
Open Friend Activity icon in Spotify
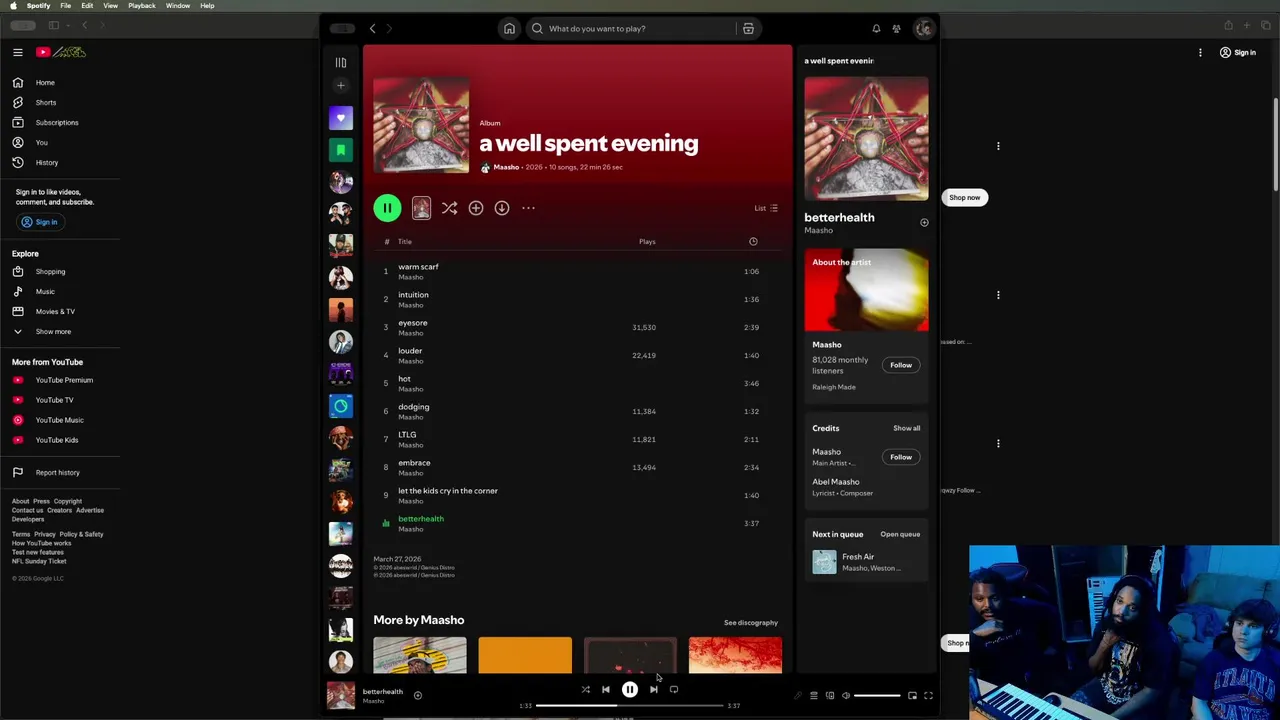click(x=897, y=28)
